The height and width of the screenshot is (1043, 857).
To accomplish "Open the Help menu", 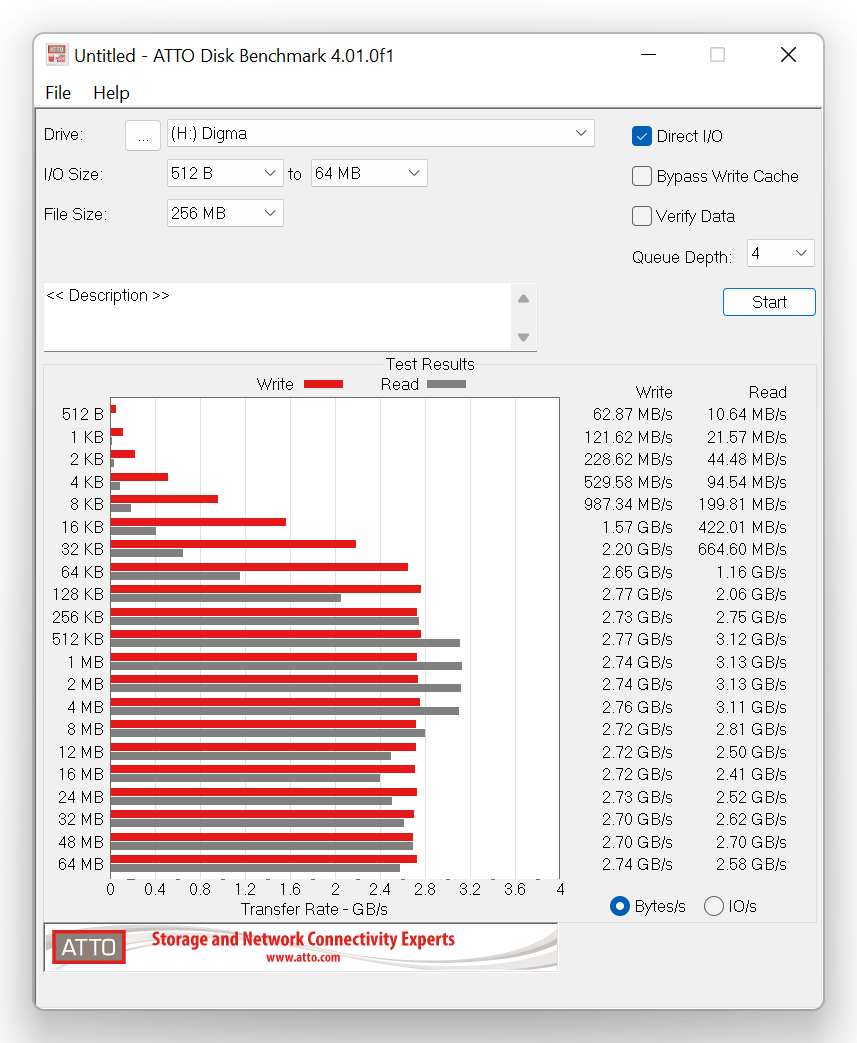I will tap(111, 92).
